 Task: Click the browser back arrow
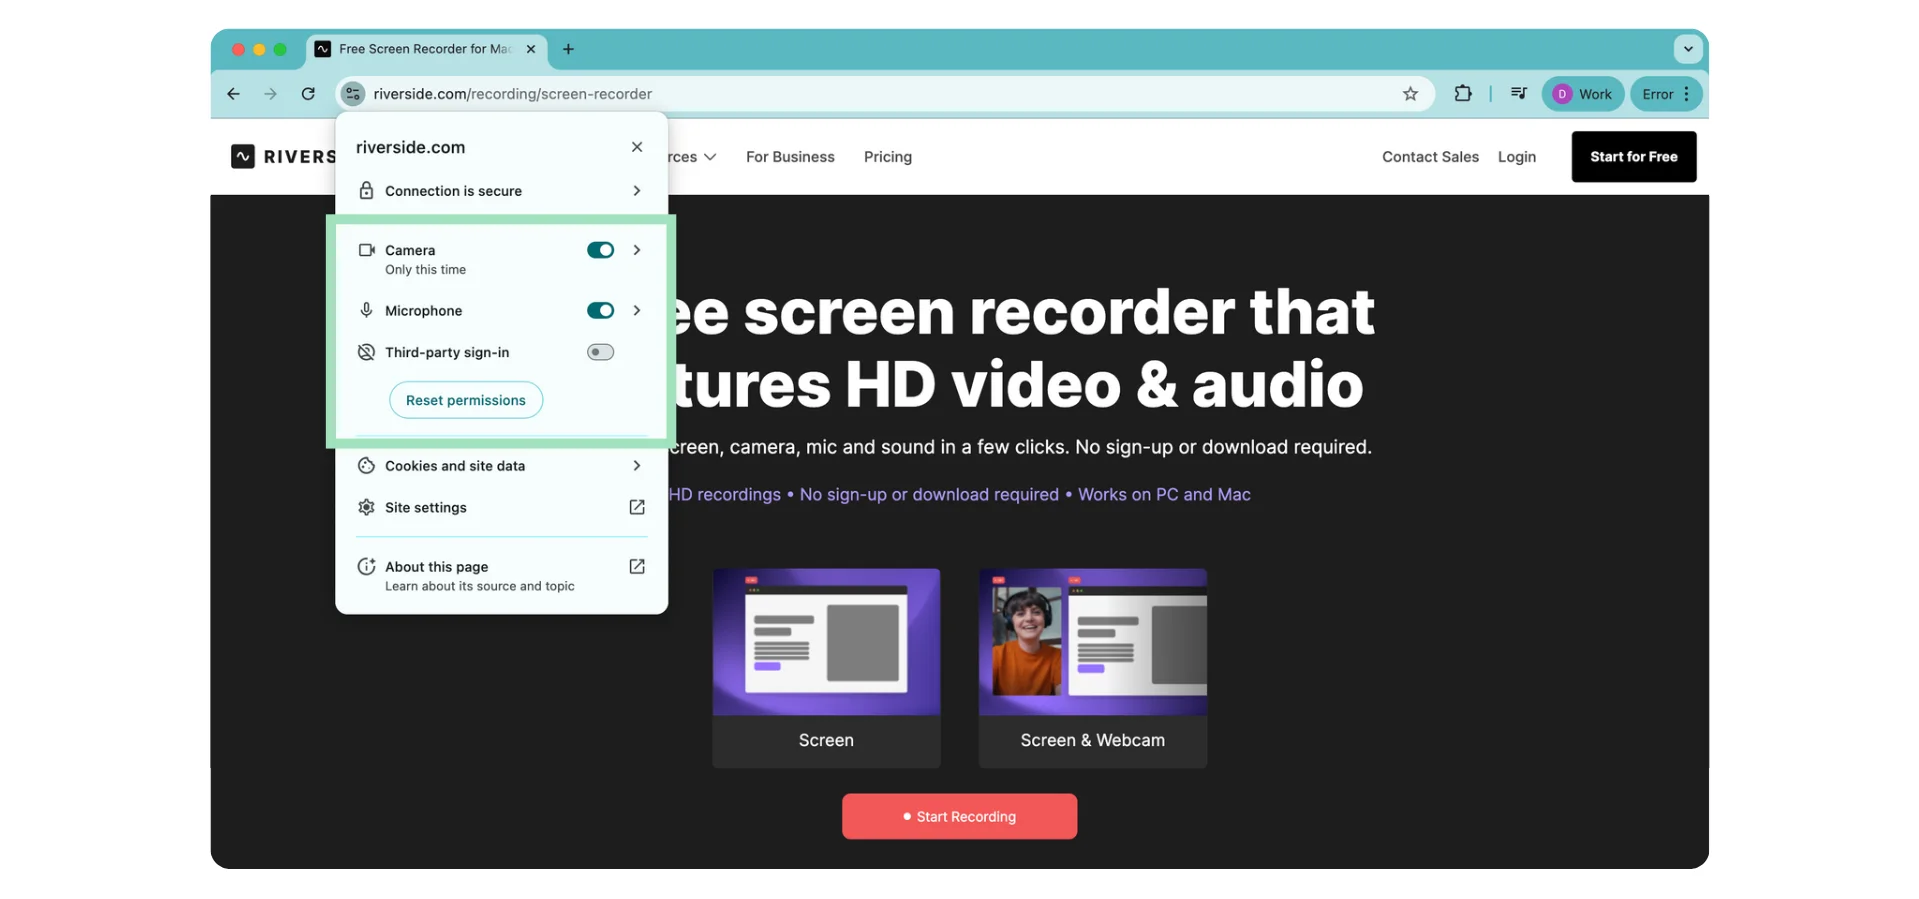pyautogui.click(x=233, y=94)
